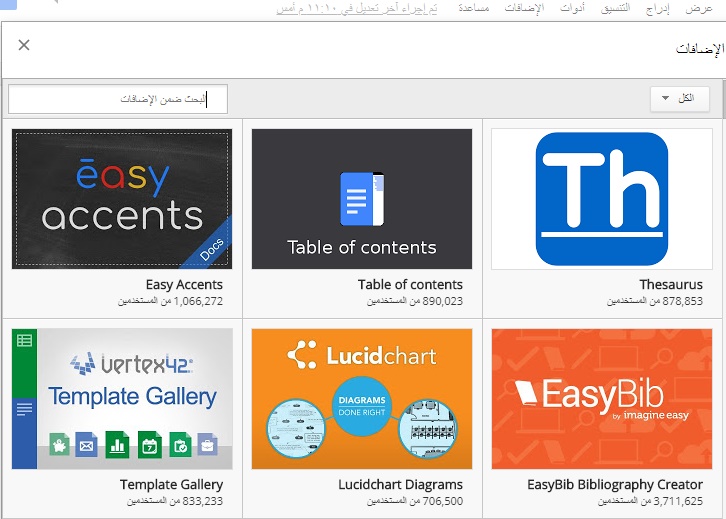Screen dimensions: 726x519
Task: Click the calendar template icon
Action: pyautogui.click(x=150, y=445)
